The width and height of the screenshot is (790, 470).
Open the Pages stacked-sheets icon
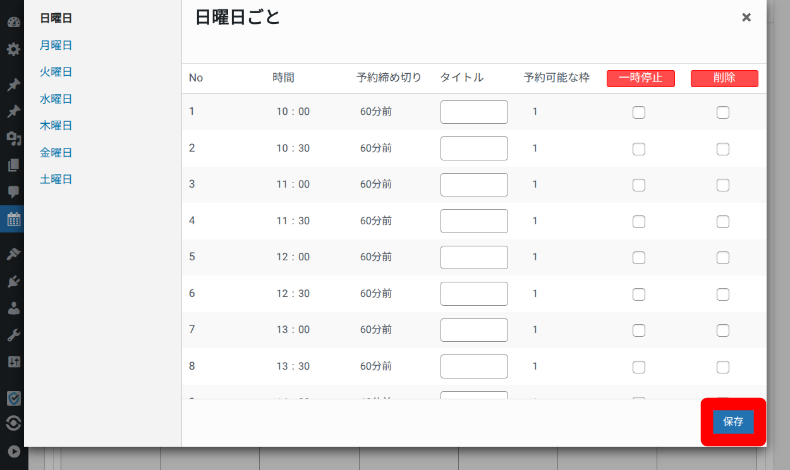point(14,165)
